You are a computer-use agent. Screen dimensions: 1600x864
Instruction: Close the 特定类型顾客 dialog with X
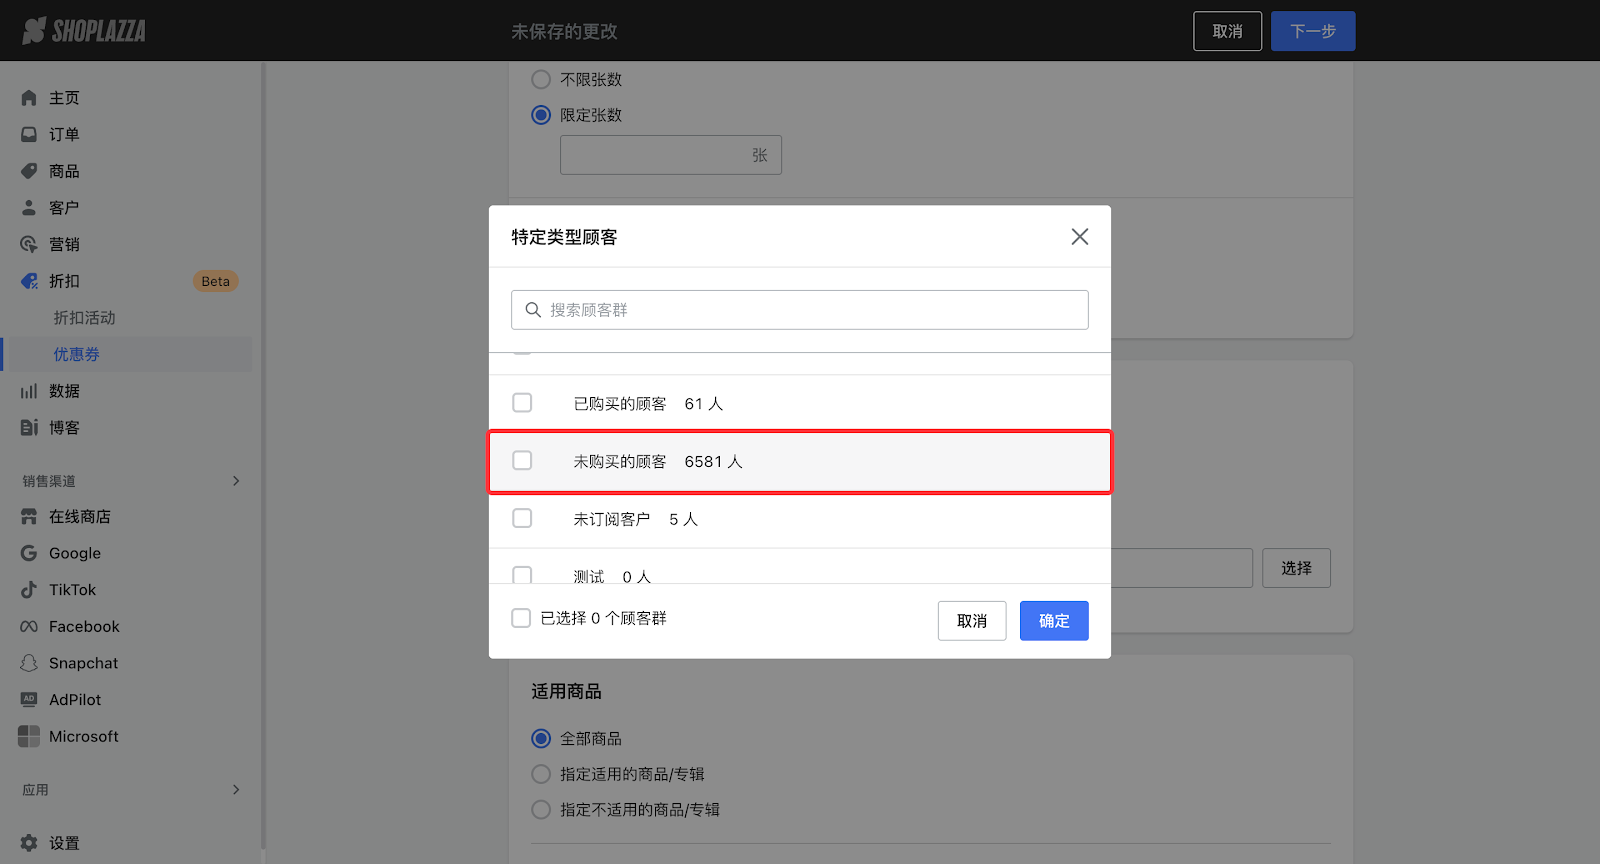[x=1079, y=237]
